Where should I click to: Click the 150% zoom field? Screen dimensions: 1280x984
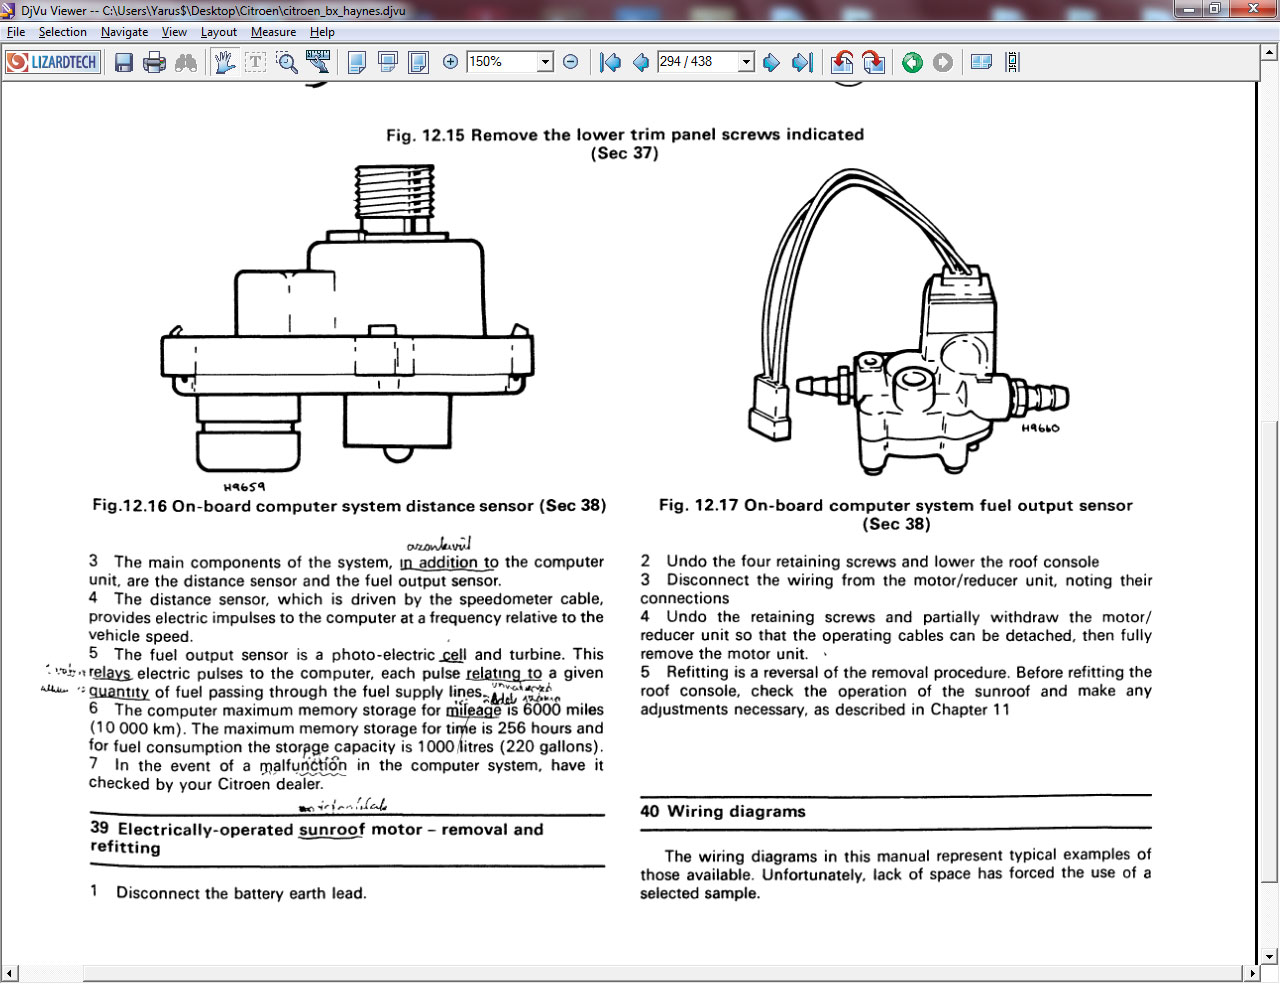[502, 62]
